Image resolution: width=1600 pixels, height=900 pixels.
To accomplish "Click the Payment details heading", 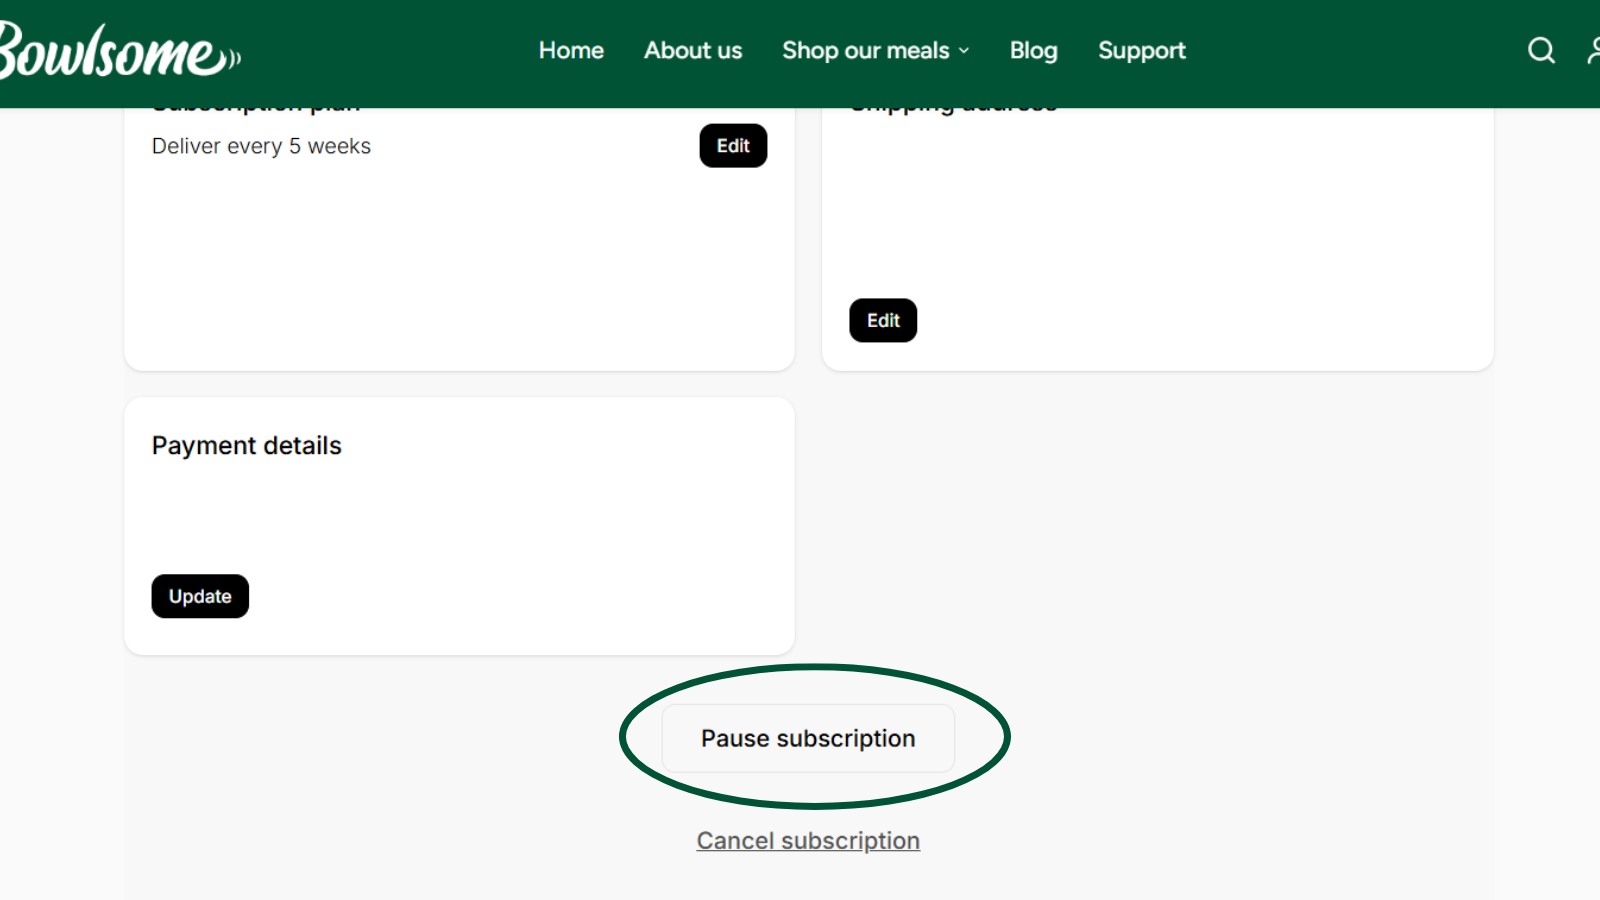I will [246, 446].
